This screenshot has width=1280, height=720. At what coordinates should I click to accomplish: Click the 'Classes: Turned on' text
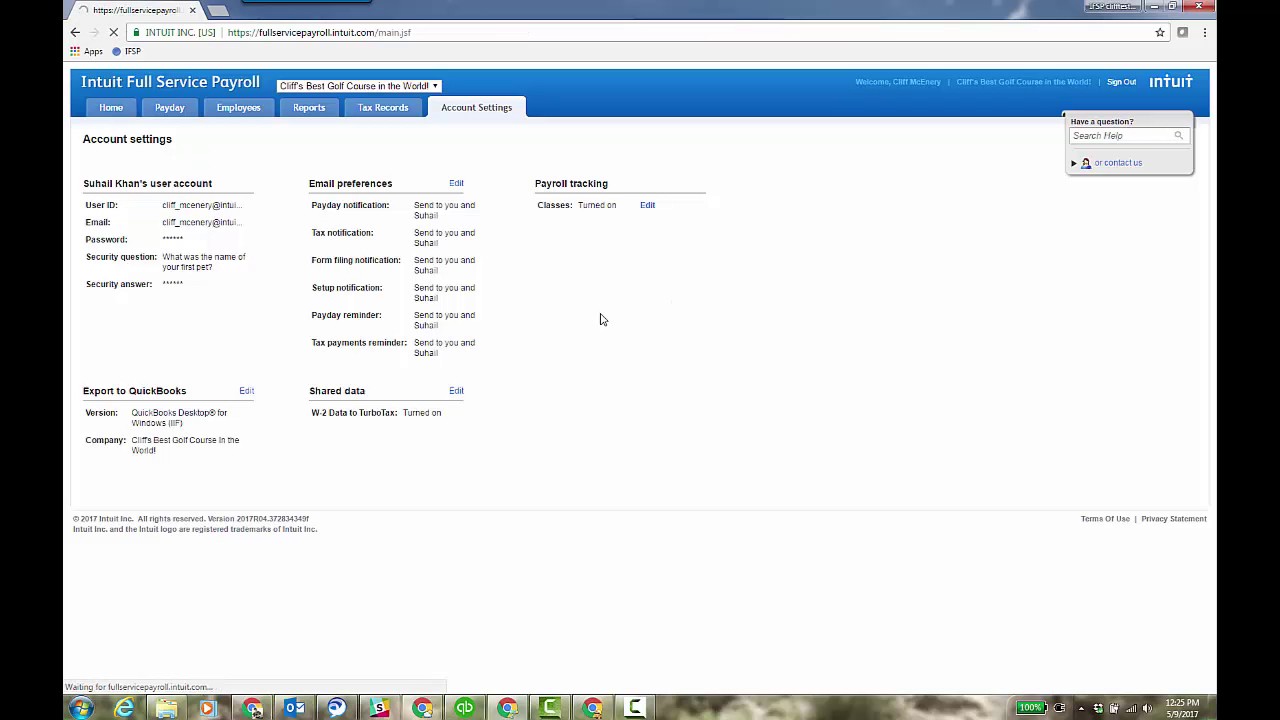[577, 205]
